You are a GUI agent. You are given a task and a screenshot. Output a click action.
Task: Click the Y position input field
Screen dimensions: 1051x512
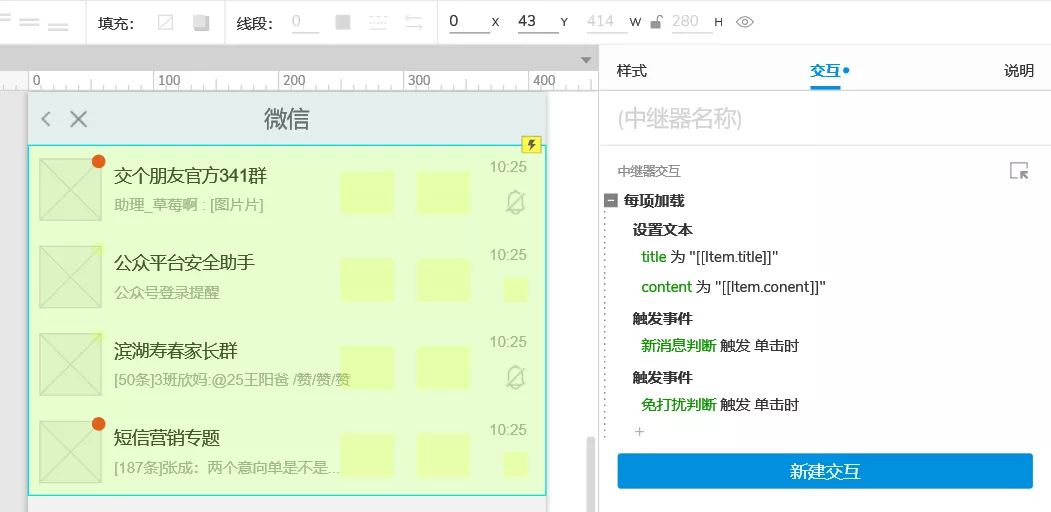538,22
